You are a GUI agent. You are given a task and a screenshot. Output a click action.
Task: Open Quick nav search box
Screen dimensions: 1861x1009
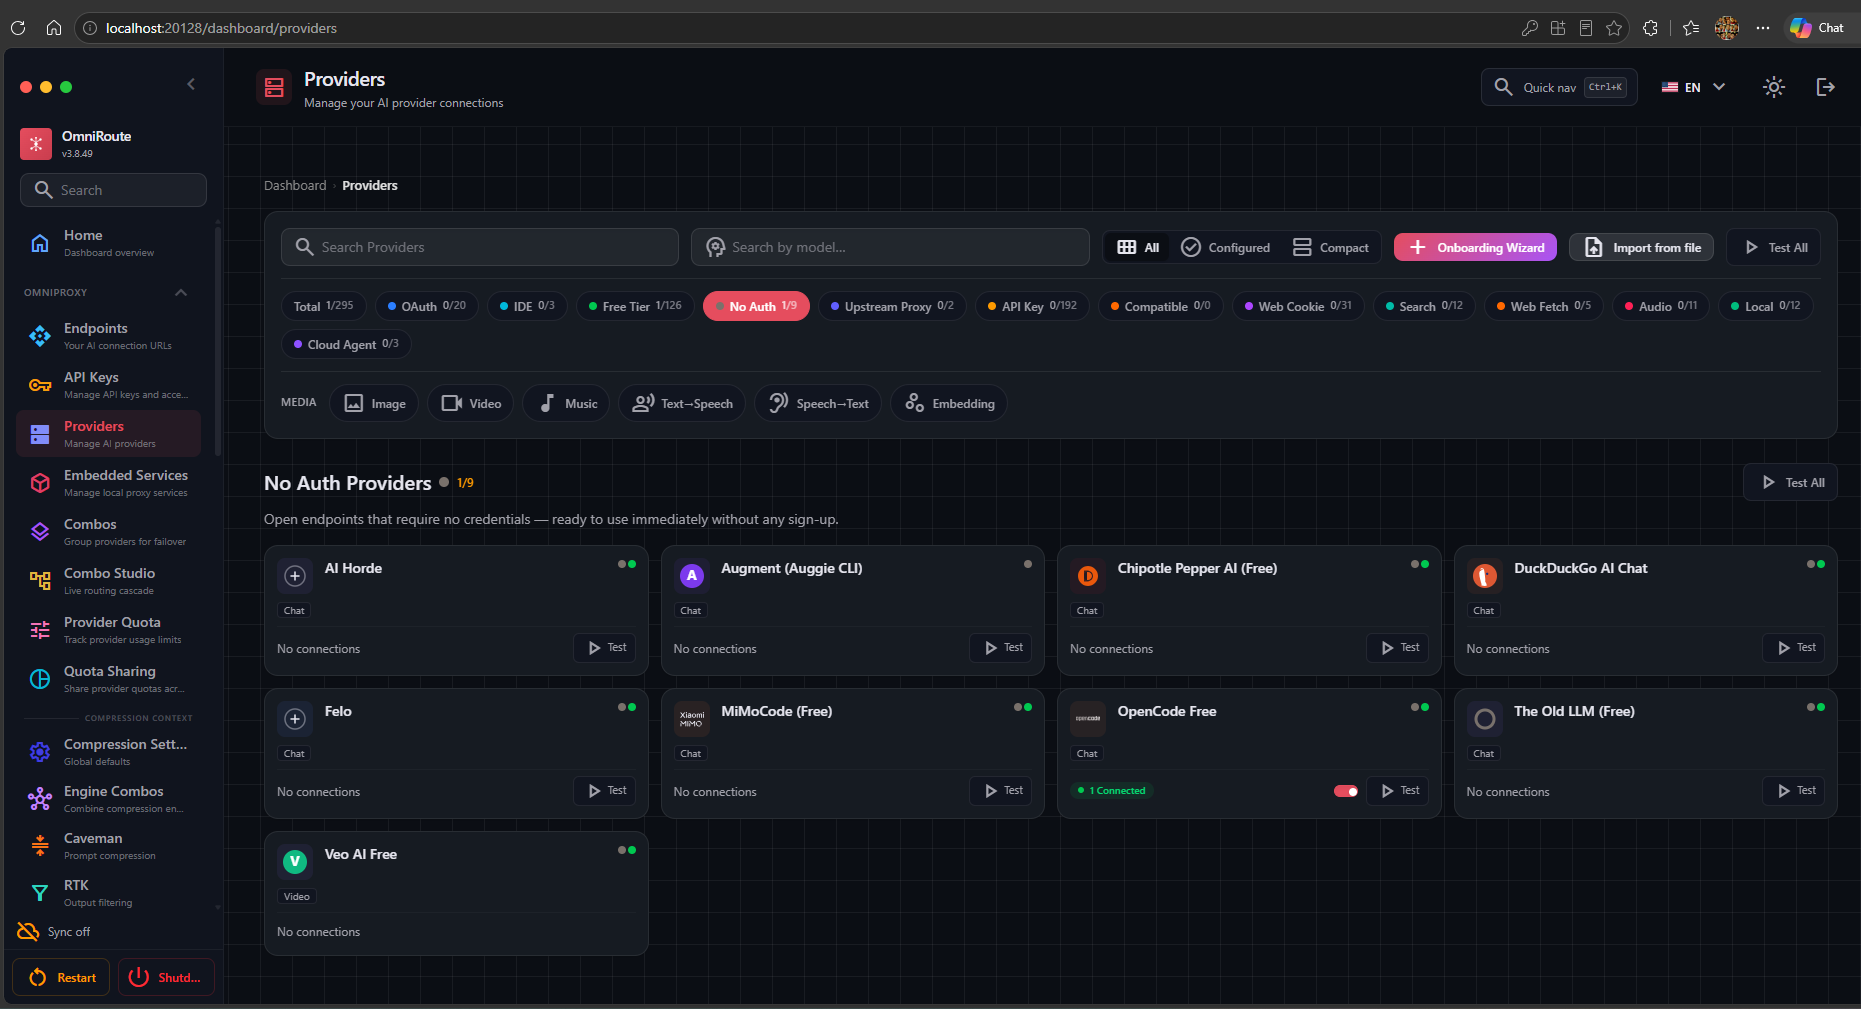(1559, 87)
